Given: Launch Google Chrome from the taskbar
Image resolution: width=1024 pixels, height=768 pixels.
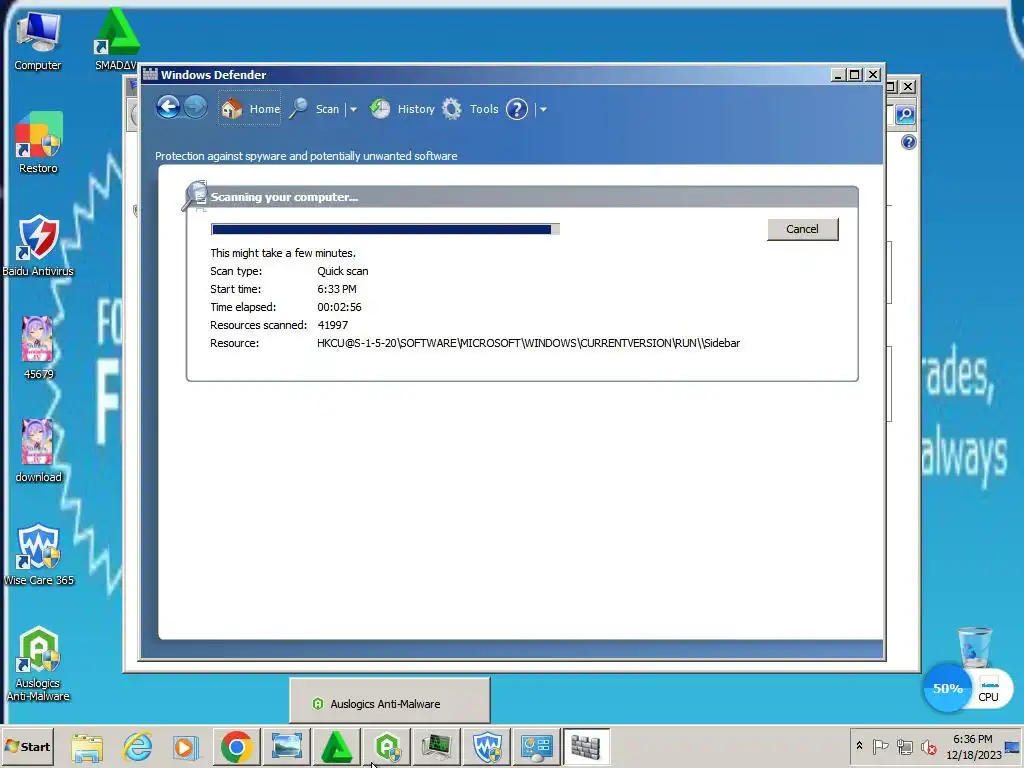Looking at the screenshot, I should click(236, 747).
